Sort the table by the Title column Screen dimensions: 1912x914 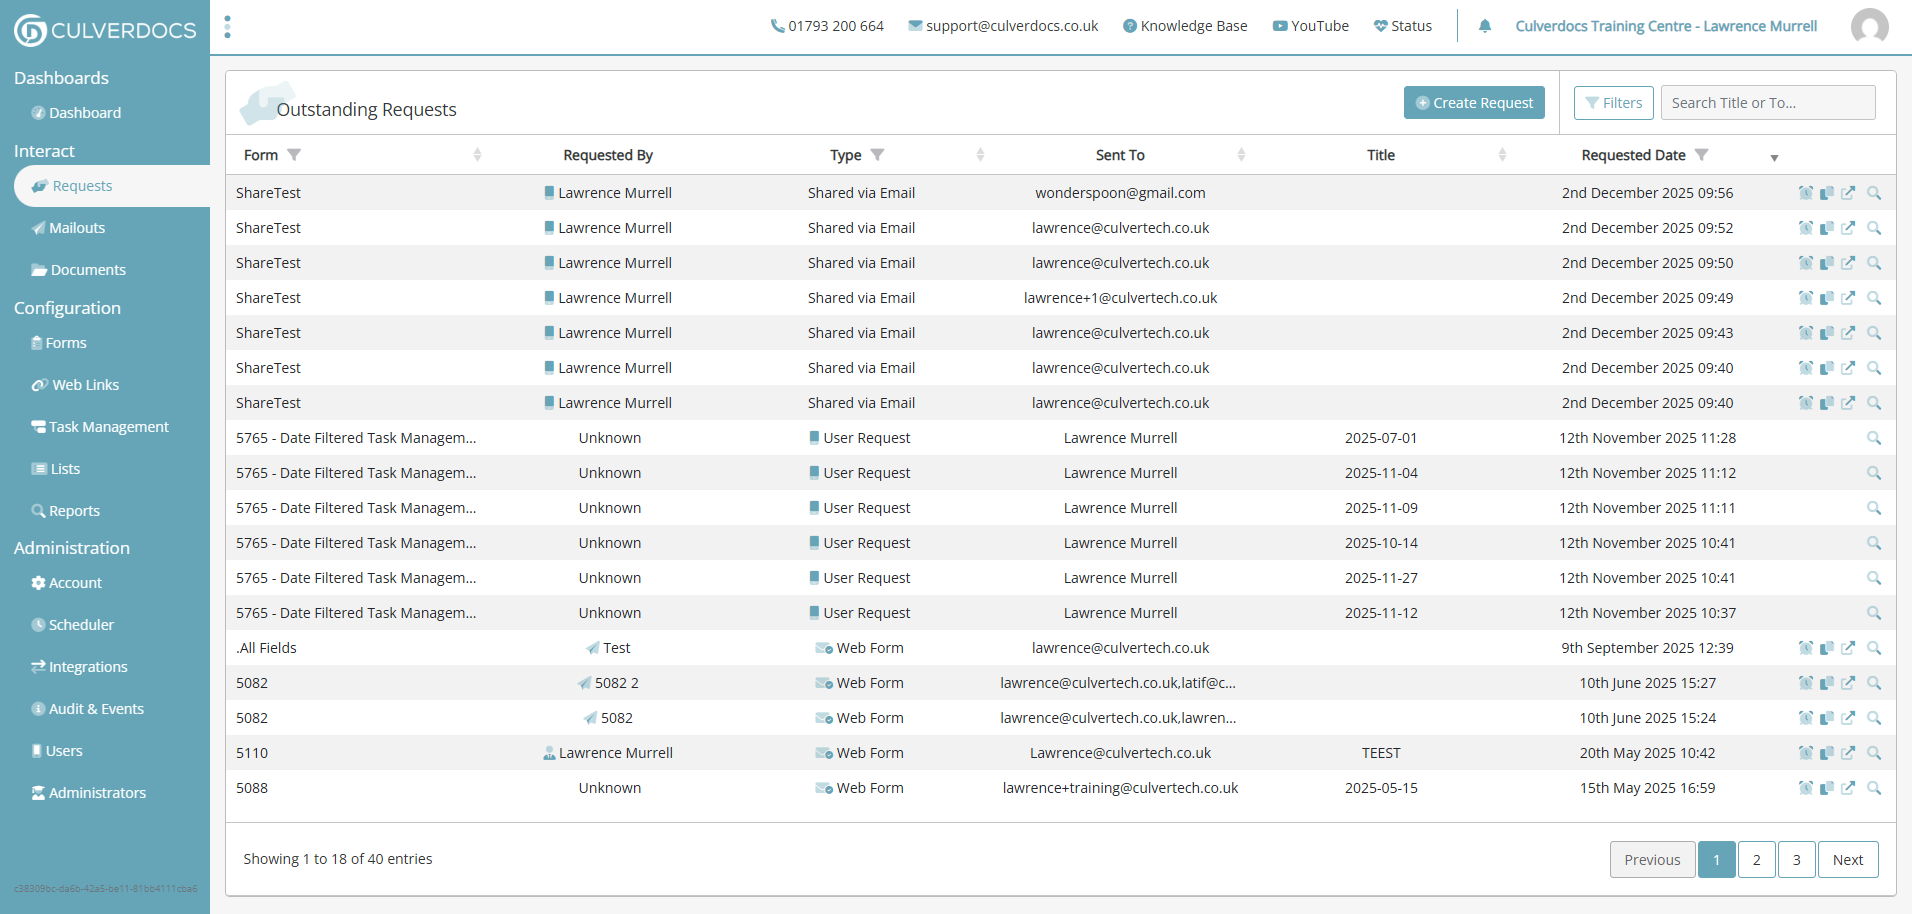click(x=1502, y=155)
